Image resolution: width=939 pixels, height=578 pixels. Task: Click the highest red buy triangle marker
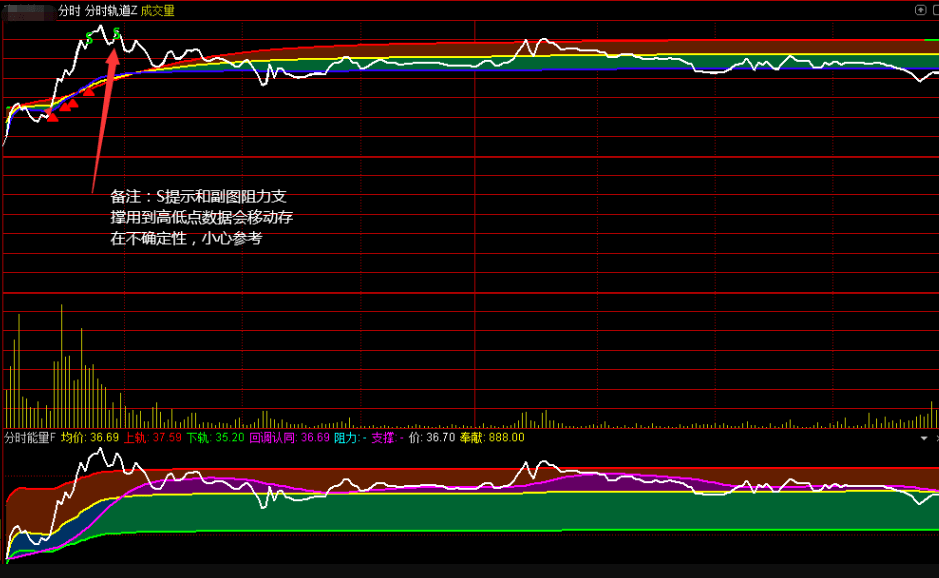tap(88, 92)
